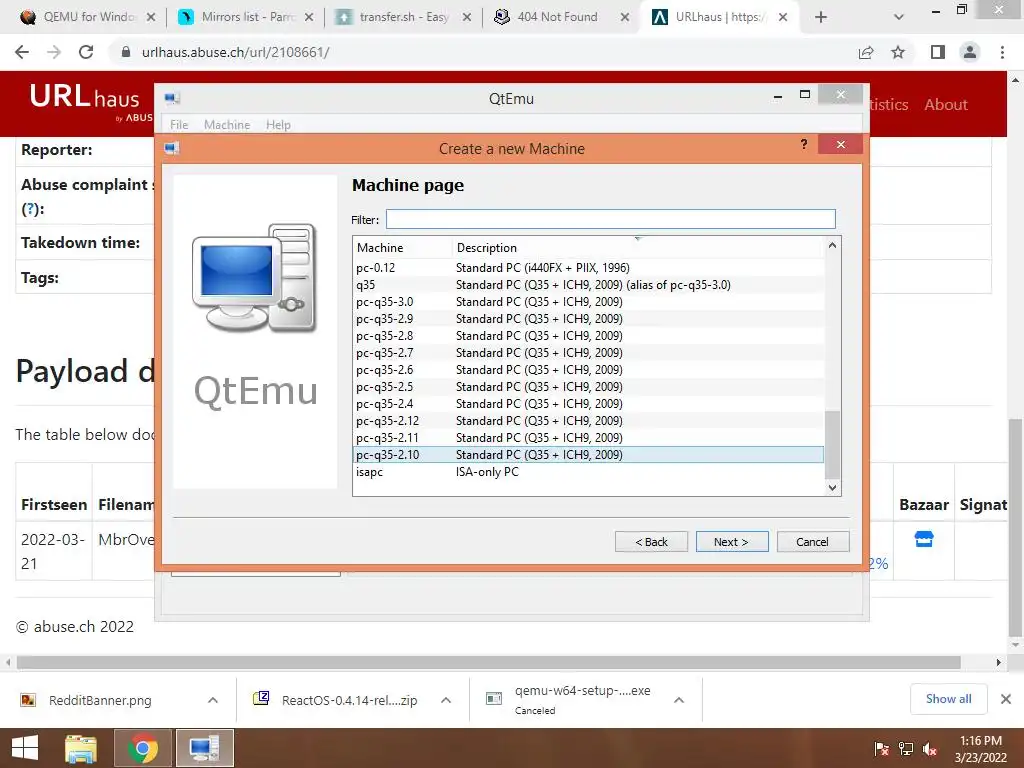Open File Explorer from taskbar
Viewport: 1024px width, 768px height.
pyautogui.click(x=80, y=748)
